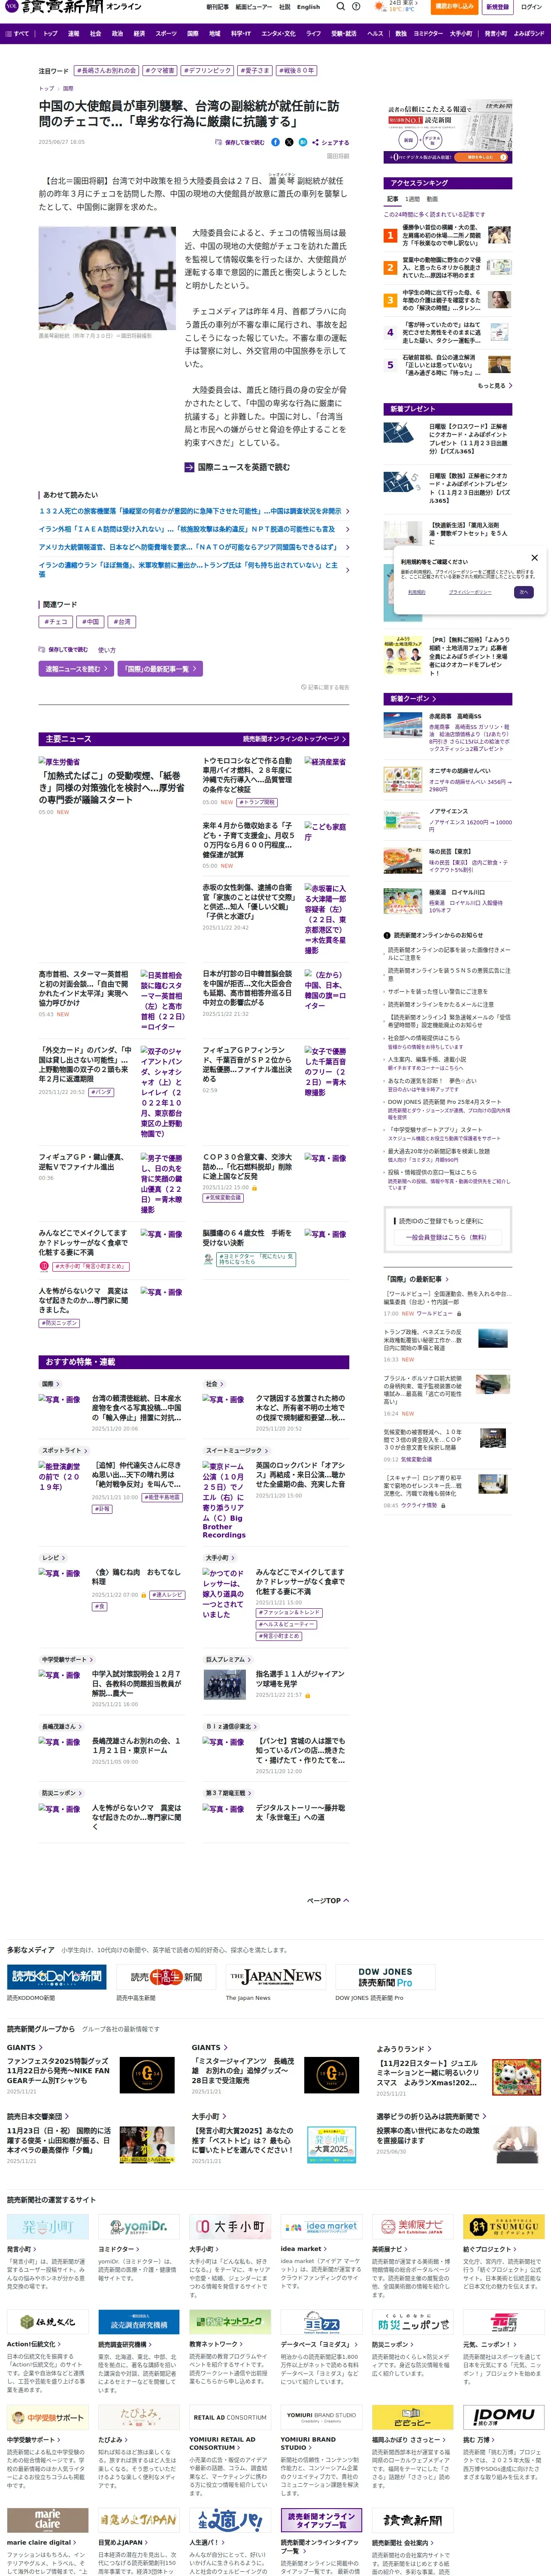Click the 一般会員登録はこちら（無料） button
The image size is (551, 2576).
coord(448,1237)
